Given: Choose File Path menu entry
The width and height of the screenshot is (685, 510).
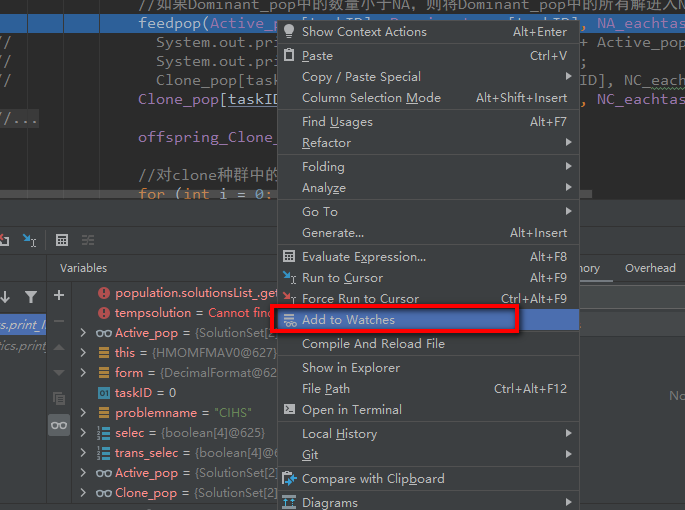Looking at the screenshot, I should click(429, 389).
